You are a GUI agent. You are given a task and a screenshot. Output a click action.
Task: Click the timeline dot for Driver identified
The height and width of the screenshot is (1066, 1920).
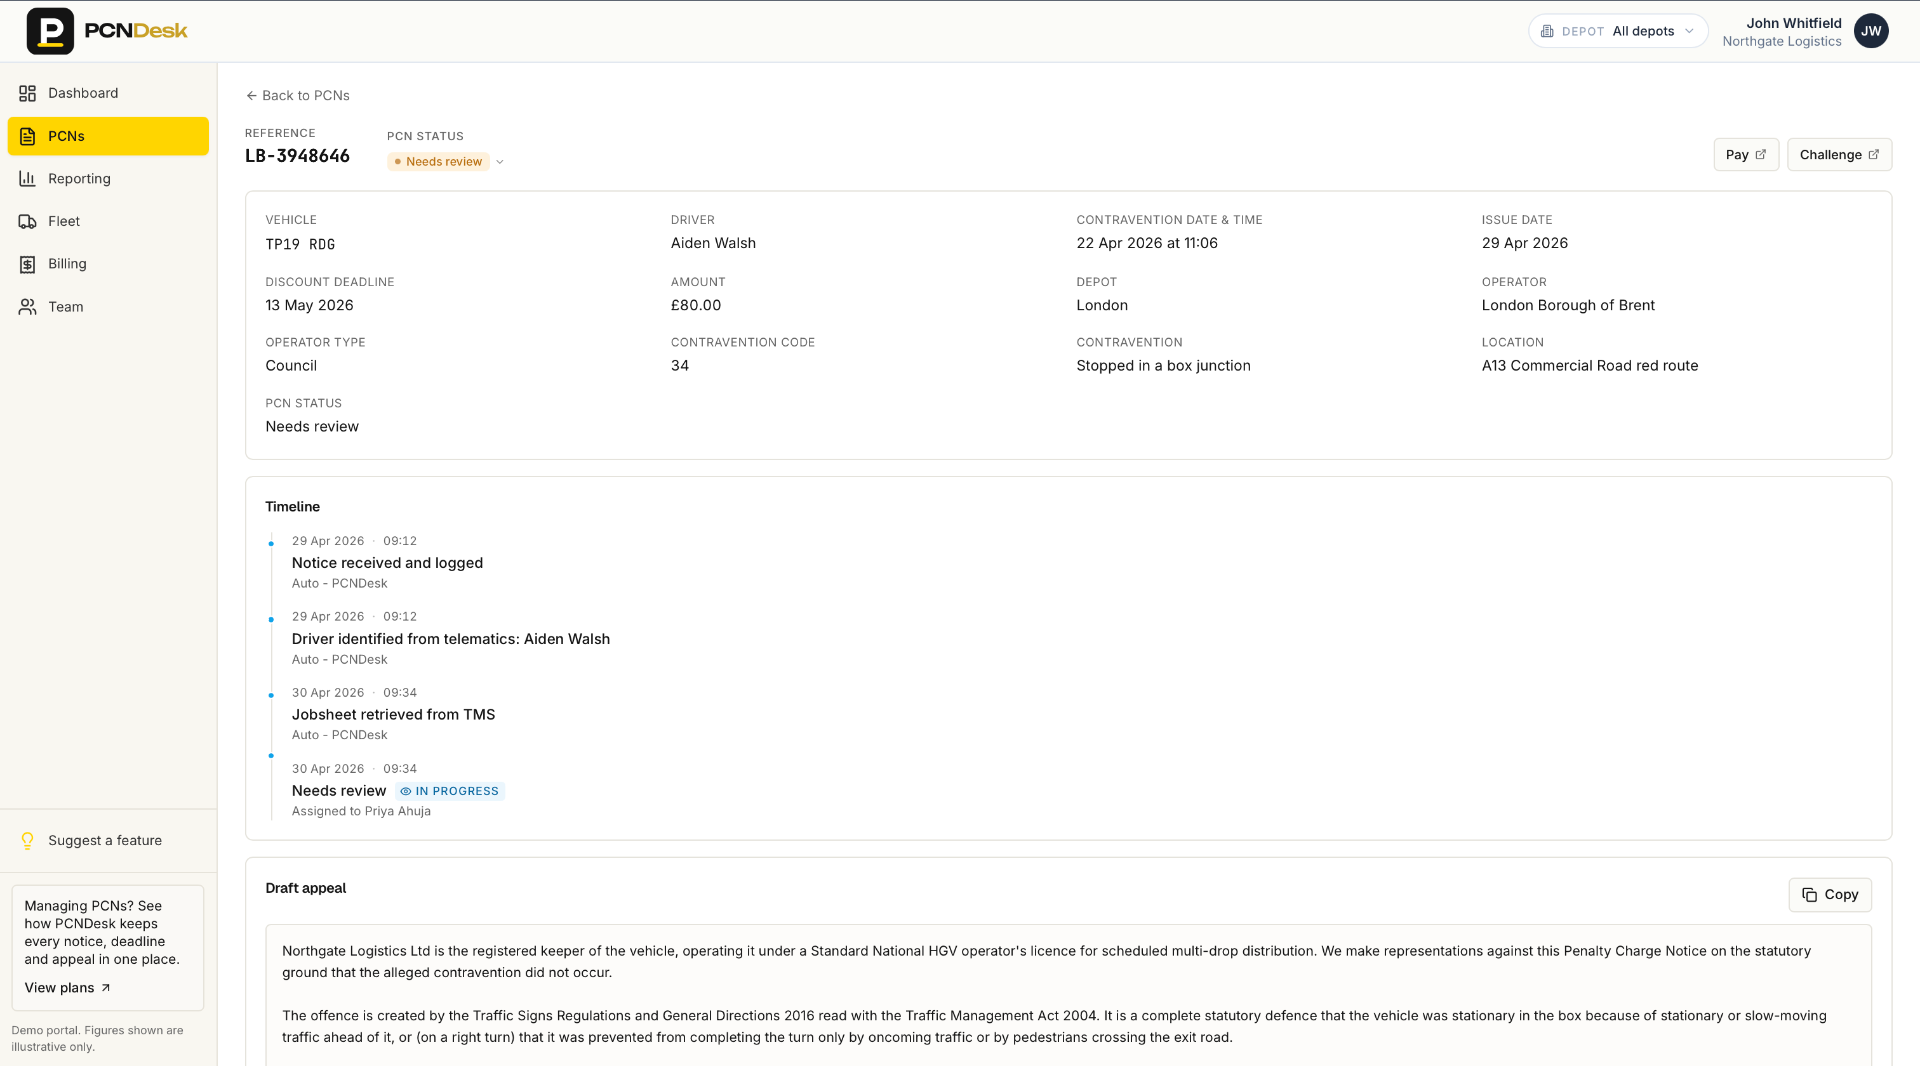(271, 620)
